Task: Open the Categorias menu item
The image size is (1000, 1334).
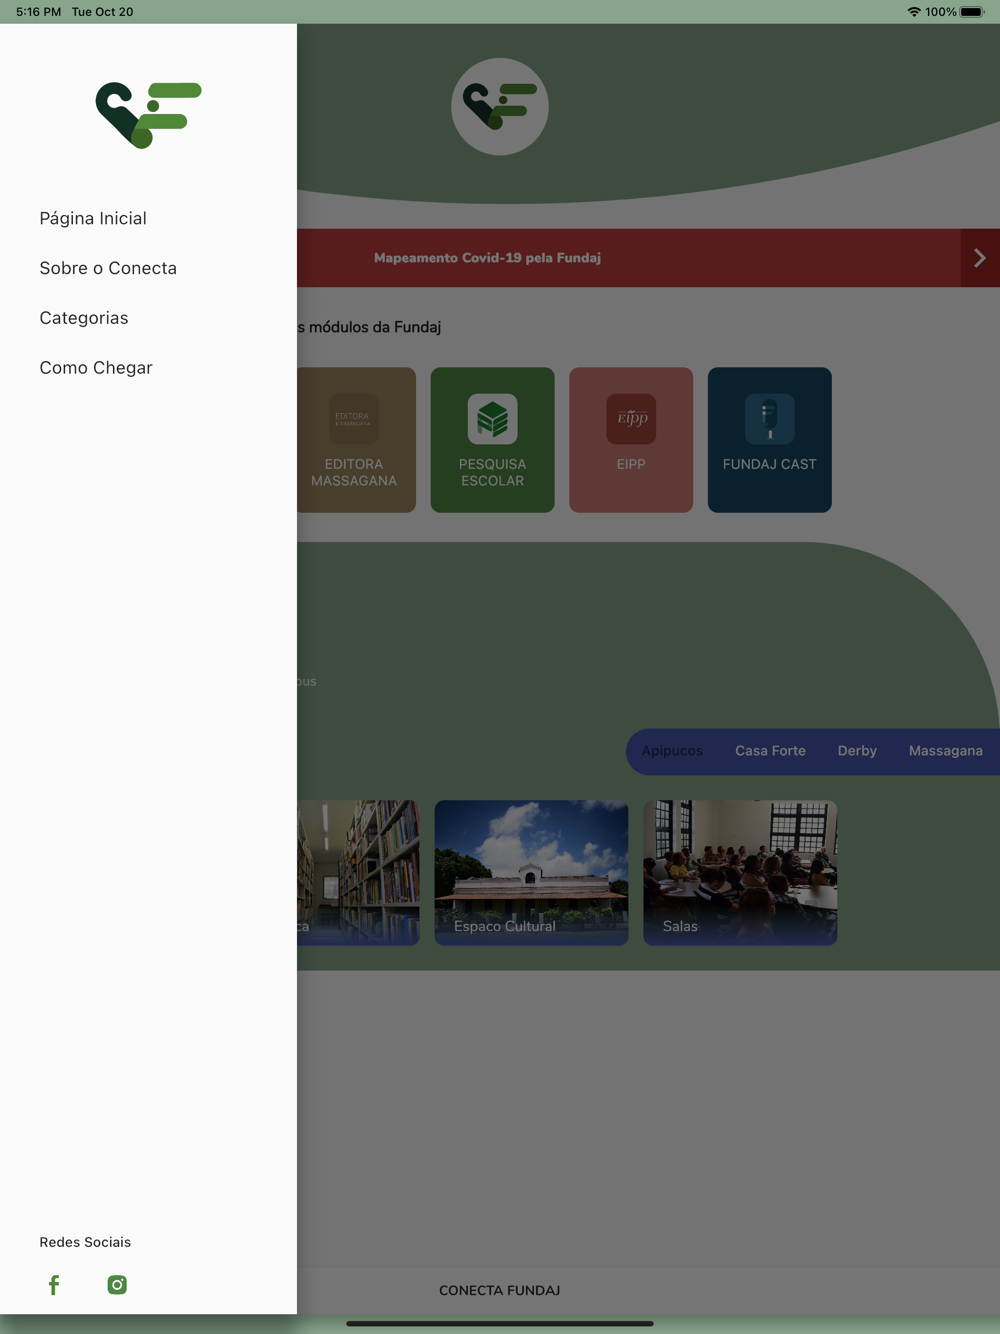Action: [x=84, y=318]
